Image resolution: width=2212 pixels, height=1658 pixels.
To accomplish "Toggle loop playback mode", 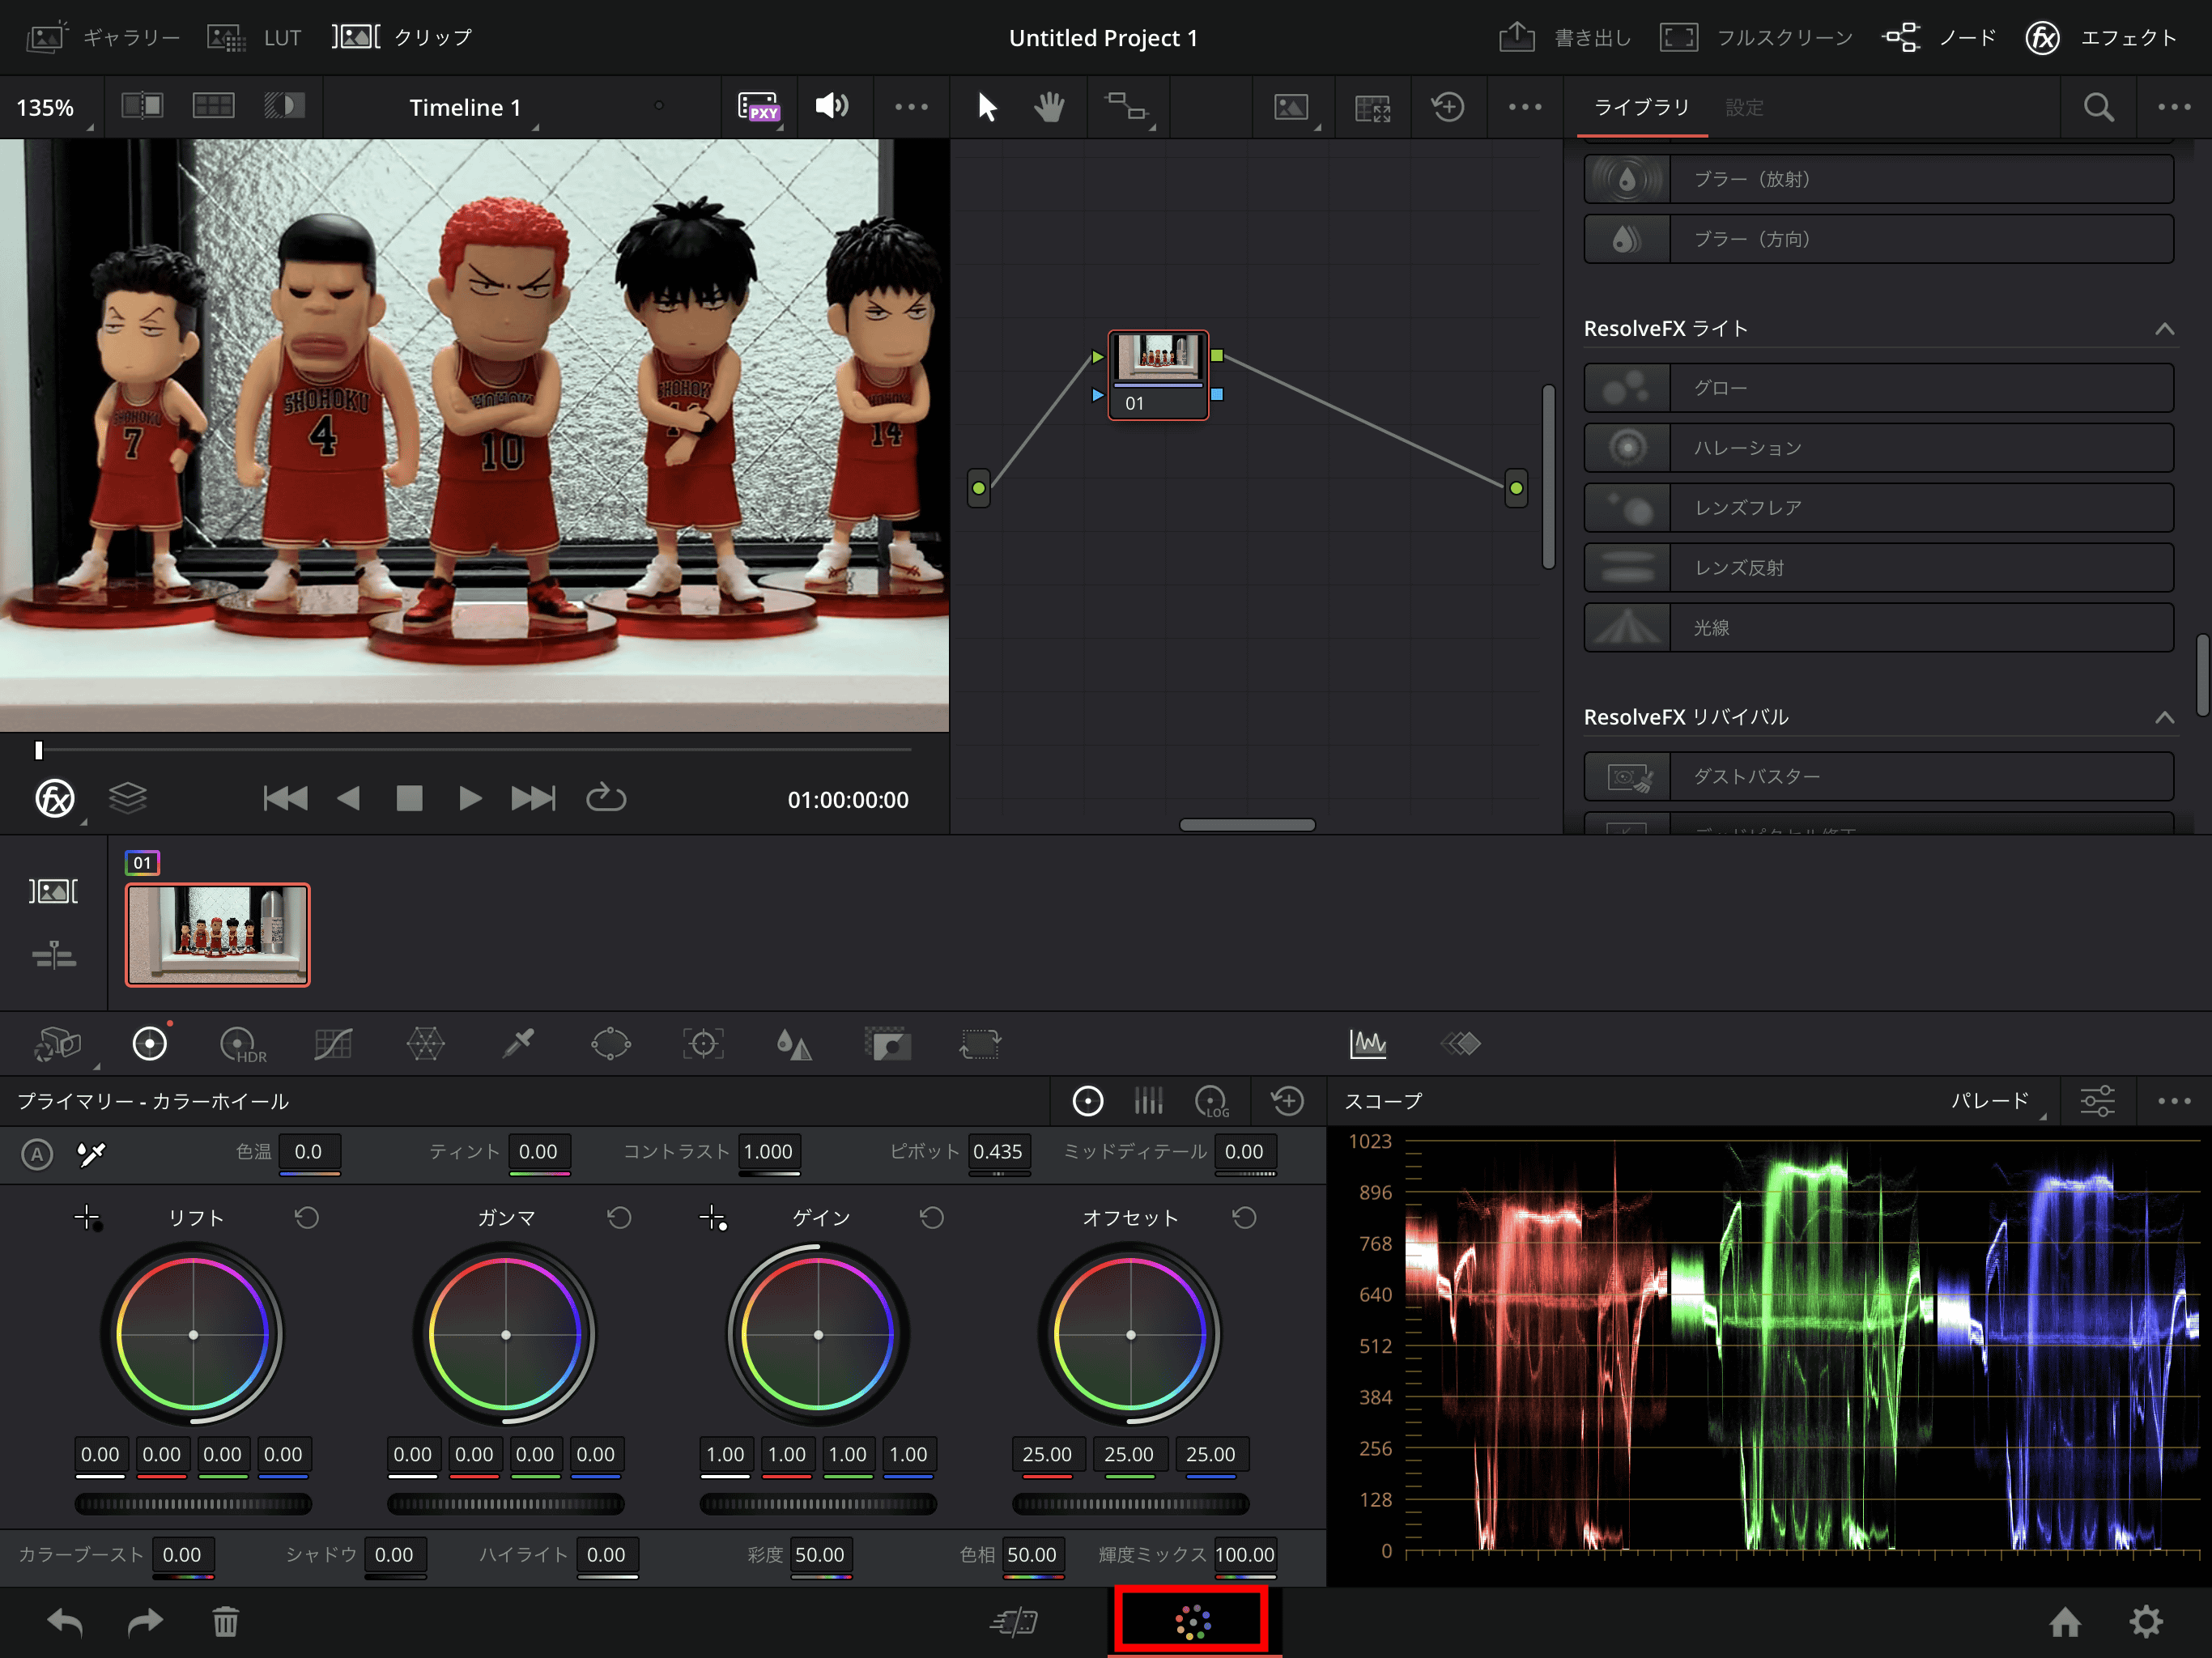I will [607, 797].
